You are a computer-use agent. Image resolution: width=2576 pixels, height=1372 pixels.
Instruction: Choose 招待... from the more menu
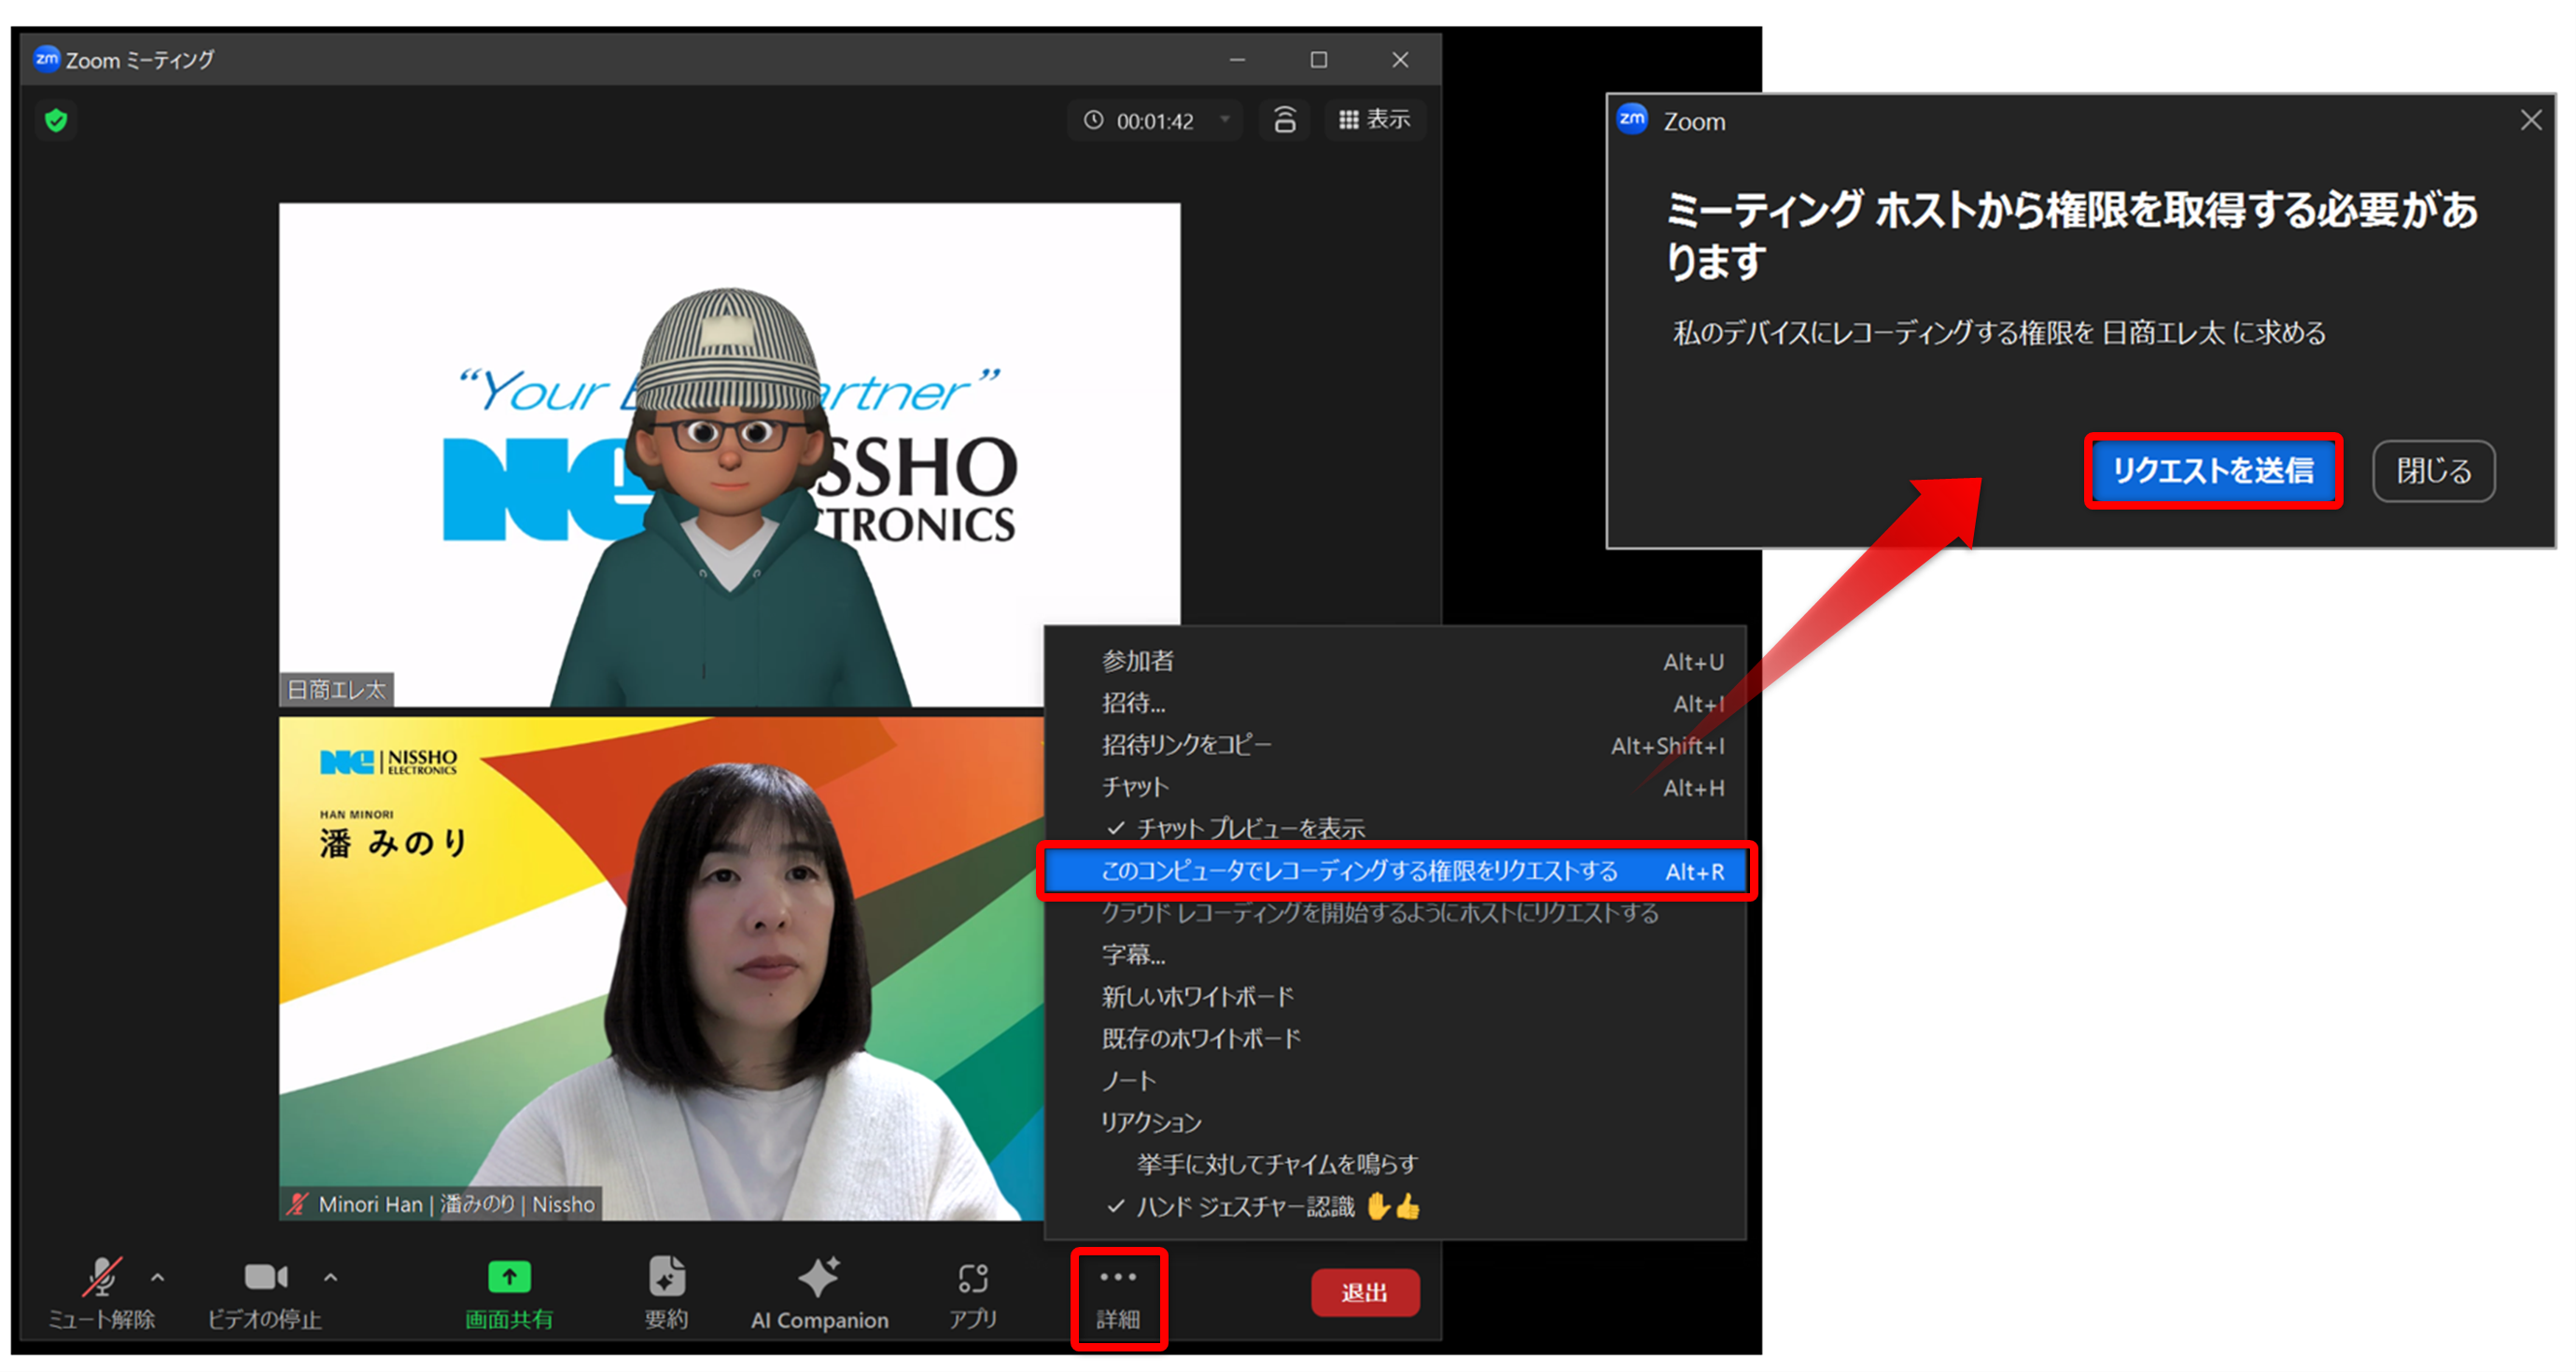pyautogui.click(x=1395, y=703)
